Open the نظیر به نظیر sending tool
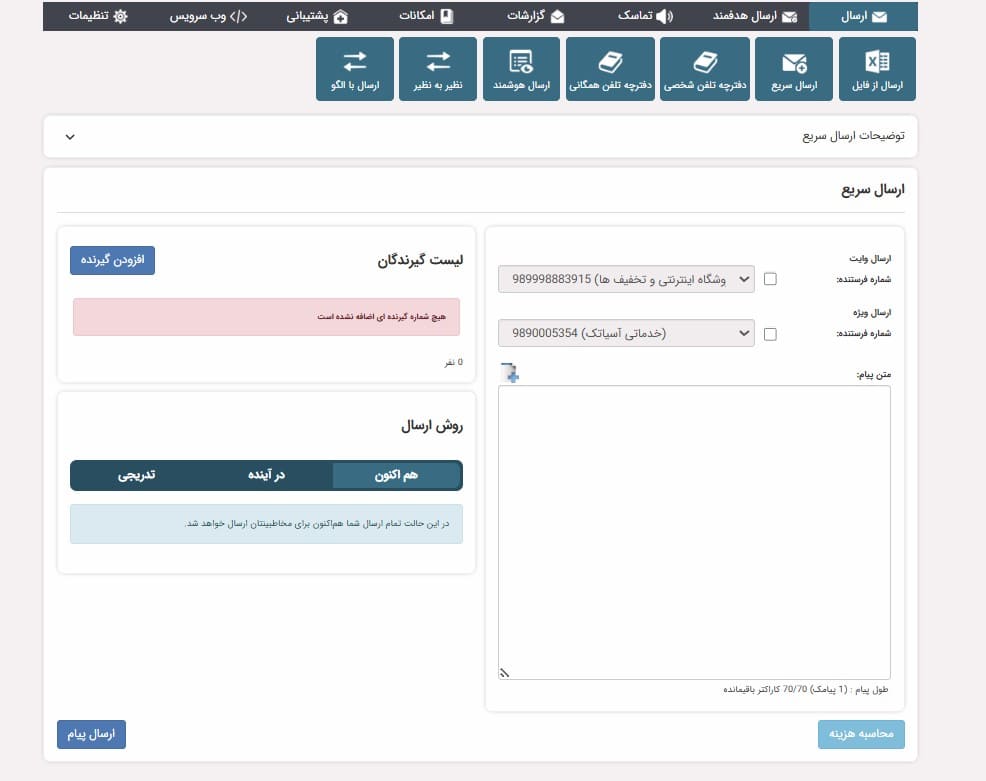 (x=438, y=68)
